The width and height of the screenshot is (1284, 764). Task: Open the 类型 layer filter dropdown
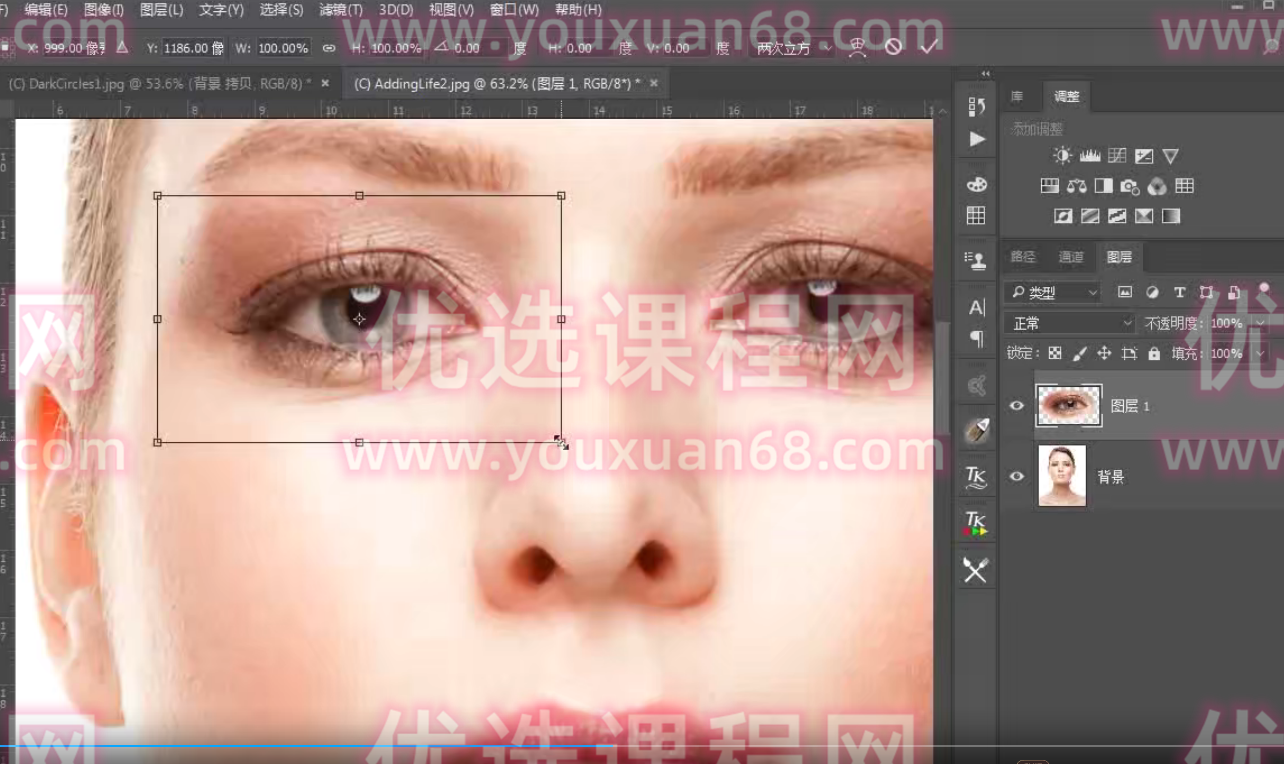pos(1053,292)
